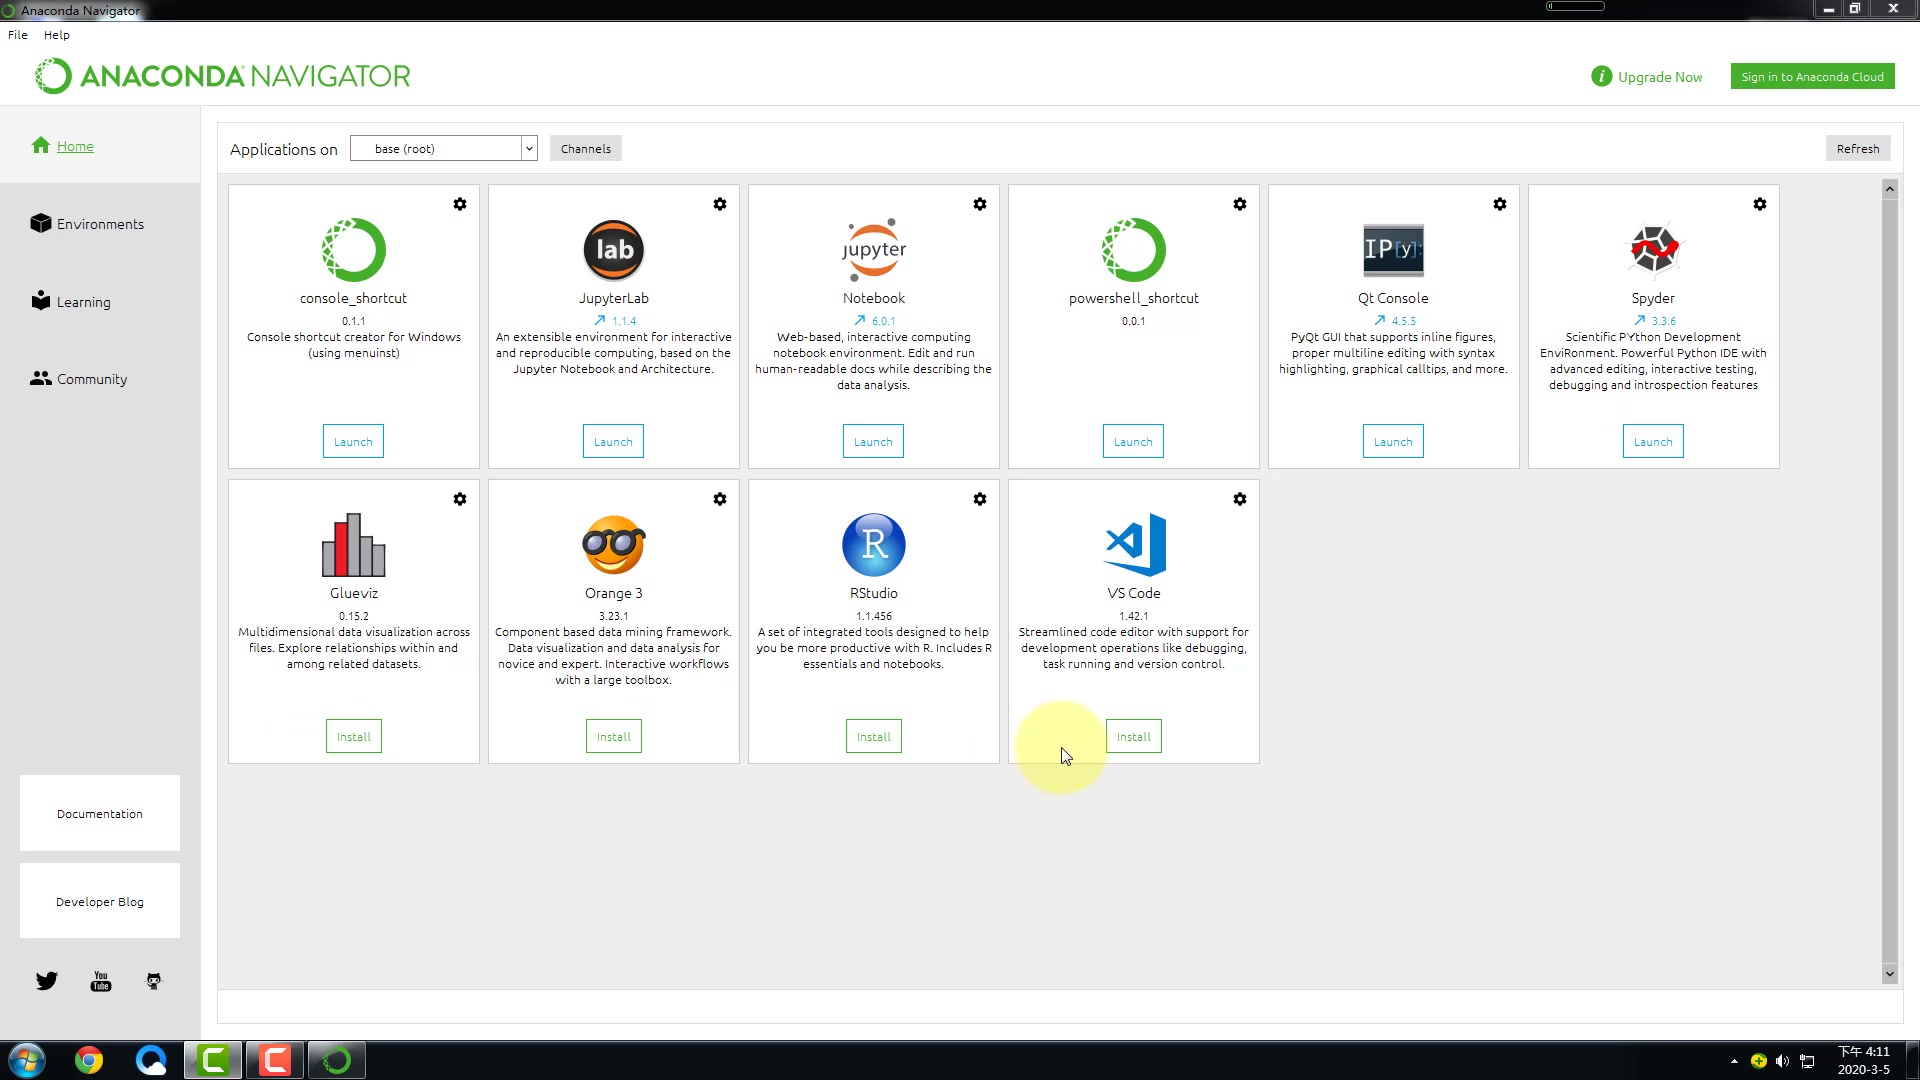Click the Qt Console IPython logo
Screen dimensions: 1920x1080
coord(1394,250)
